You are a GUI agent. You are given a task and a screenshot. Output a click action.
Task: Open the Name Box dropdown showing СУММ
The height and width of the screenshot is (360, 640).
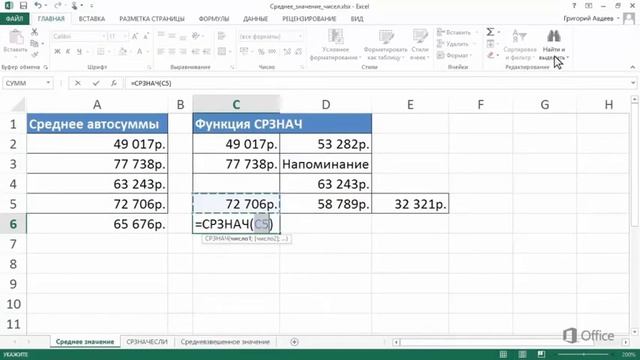tap(48, 83)
